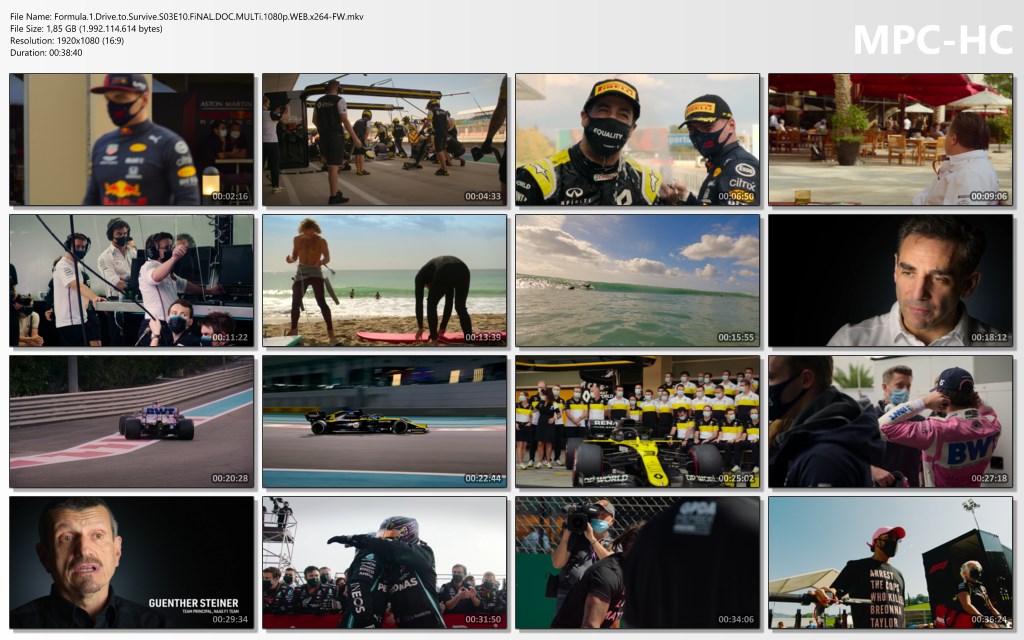Click the Resolution 1920x1080 text line

tap(75, 41)
